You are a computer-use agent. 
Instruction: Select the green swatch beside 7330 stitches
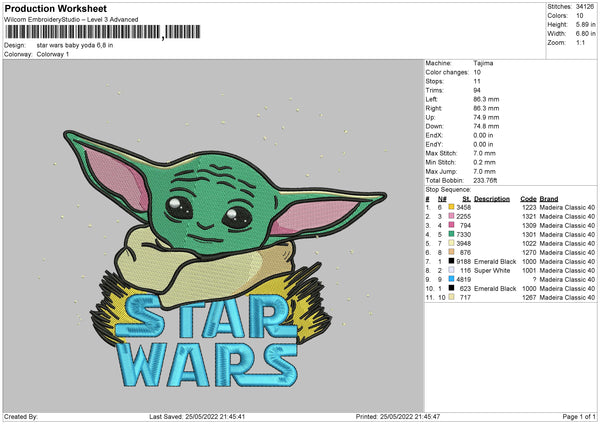[x=451, y=234]
